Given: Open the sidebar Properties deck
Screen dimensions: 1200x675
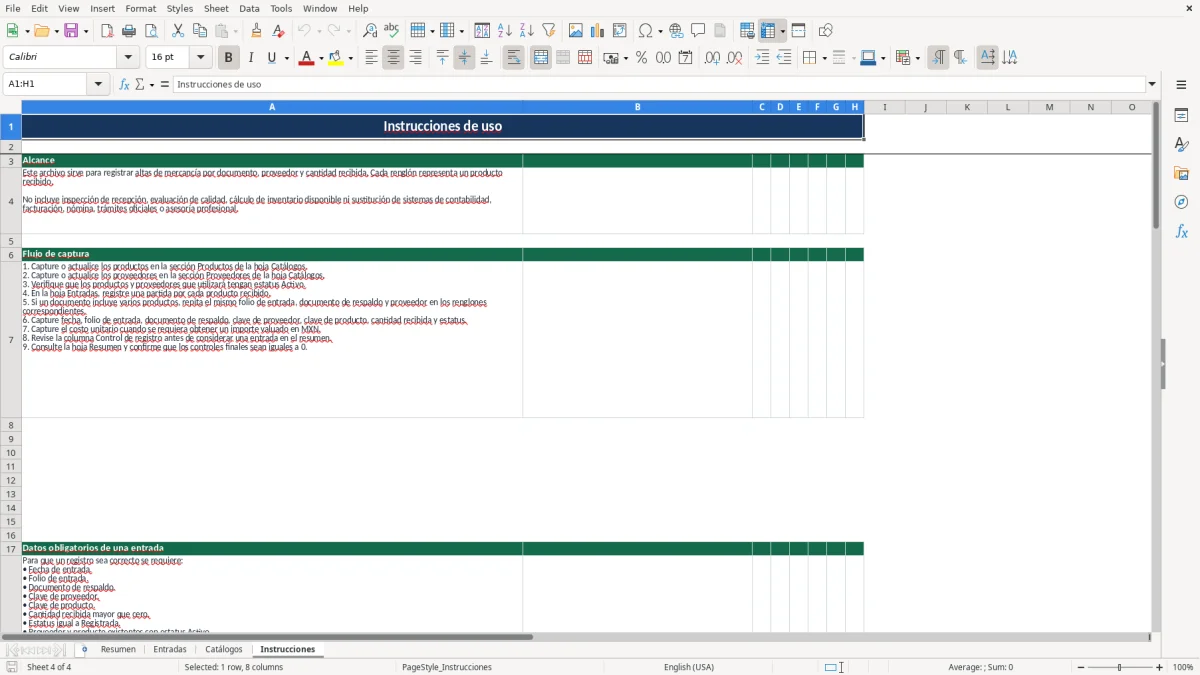Looking at the screenshot, I should [1181, 116].
